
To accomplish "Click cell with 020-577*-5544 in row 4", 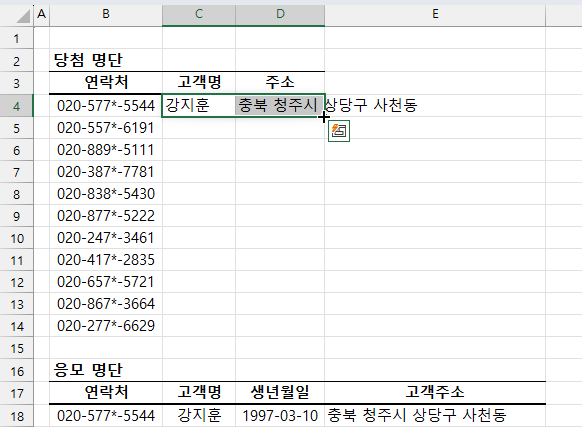I will 106,105.
